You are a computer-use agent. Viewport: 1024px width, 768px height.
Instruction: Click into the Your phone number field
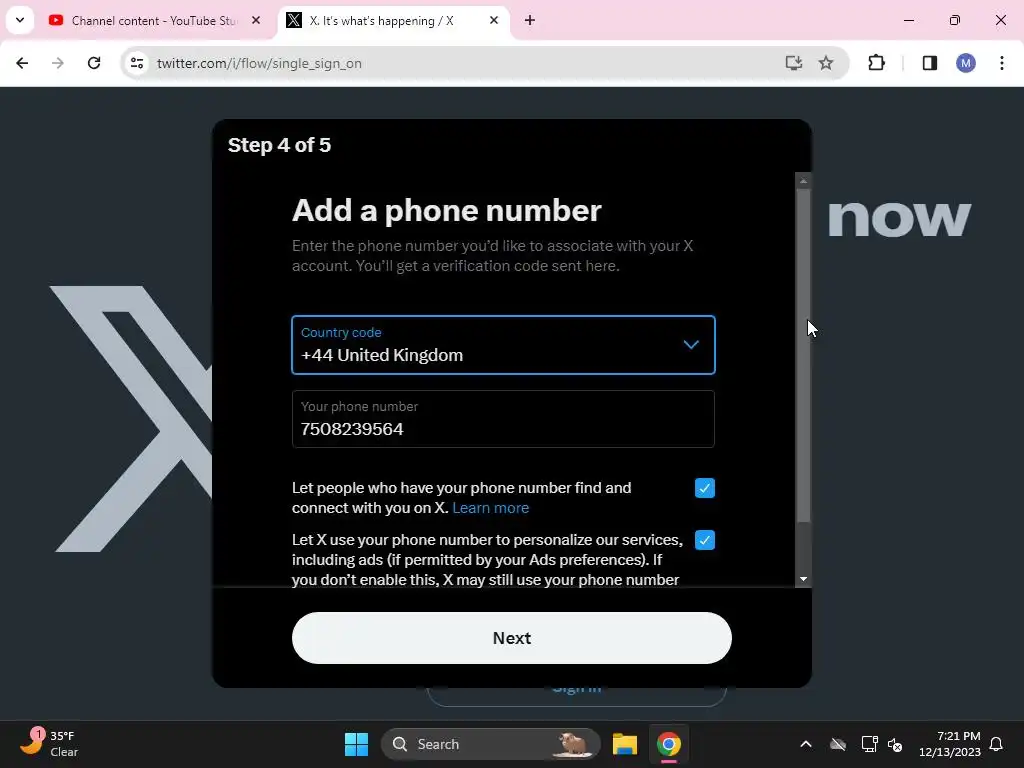click(x=503, y=419)
